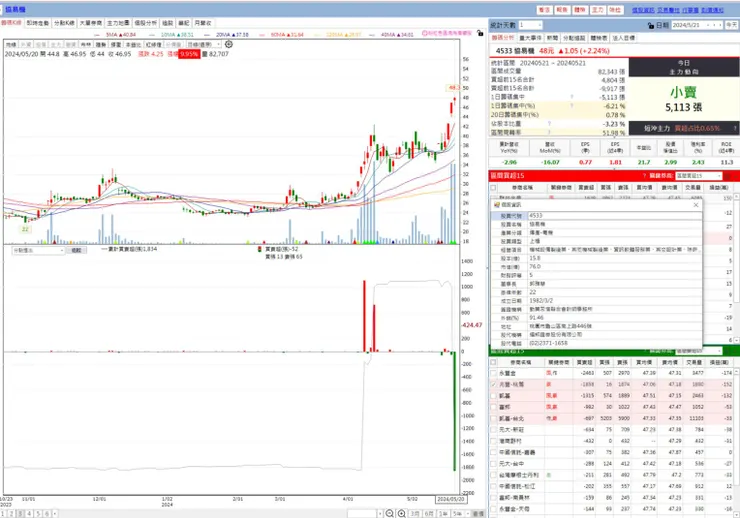Click the 5MA legend color line
The image size is (740, 518).
click(98, 34)
